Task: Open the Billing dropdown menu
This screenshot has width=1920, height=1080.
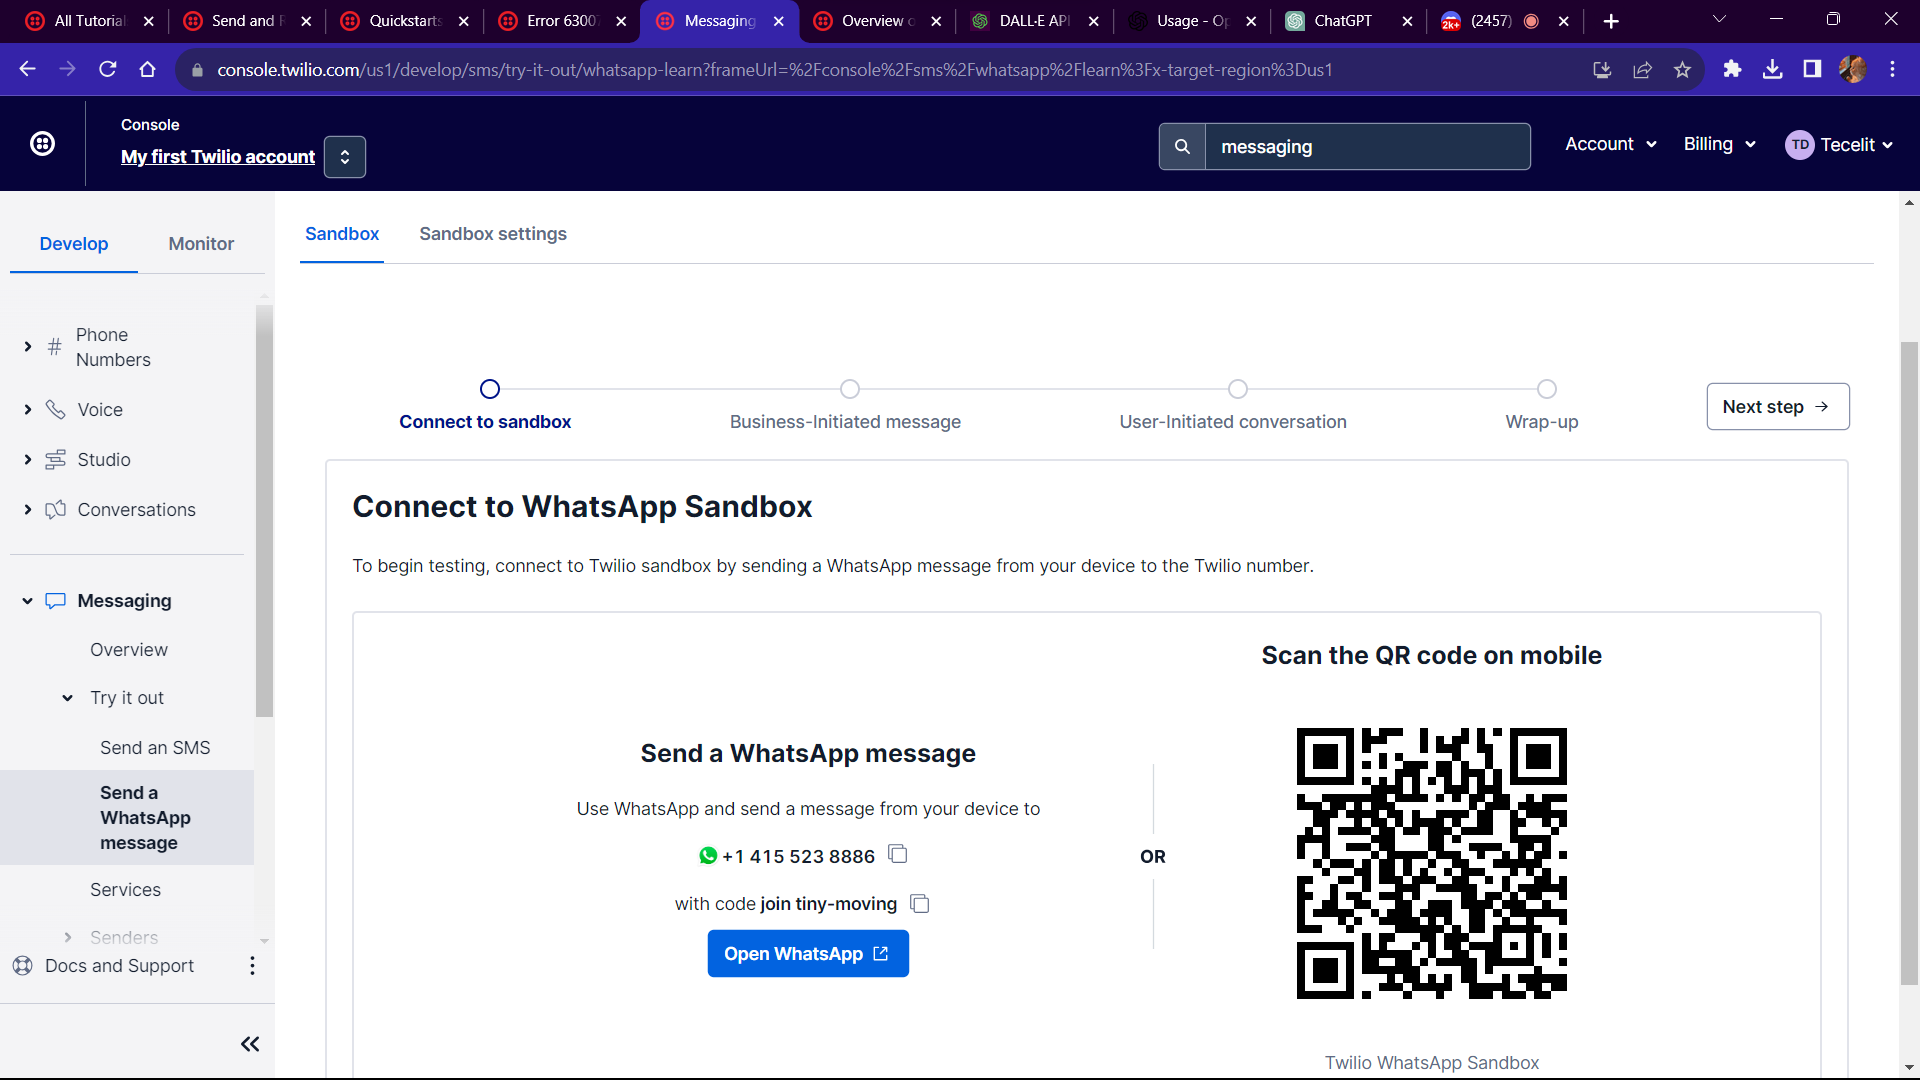Action: pyautogui.click(x=1720, y=144)
